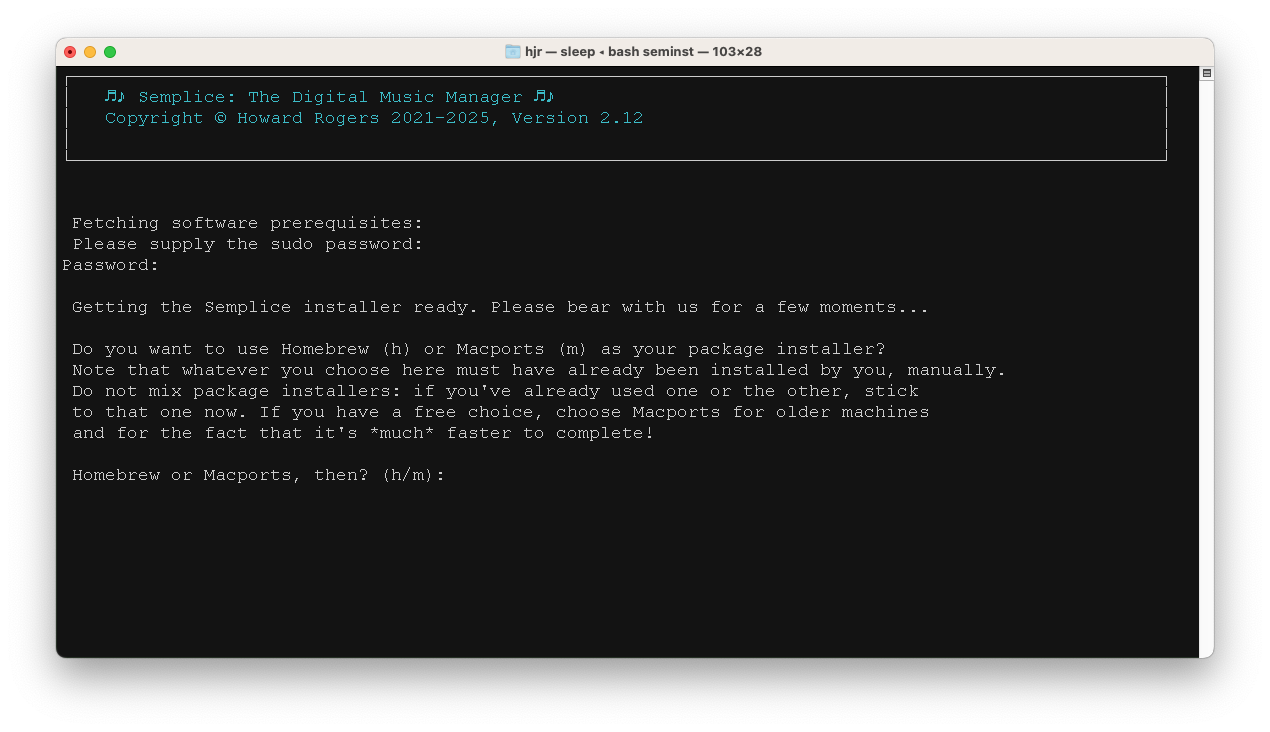Click the split-pane icon above the scrollbar
Screen dimensions: 1270x732
point(1205,72)
